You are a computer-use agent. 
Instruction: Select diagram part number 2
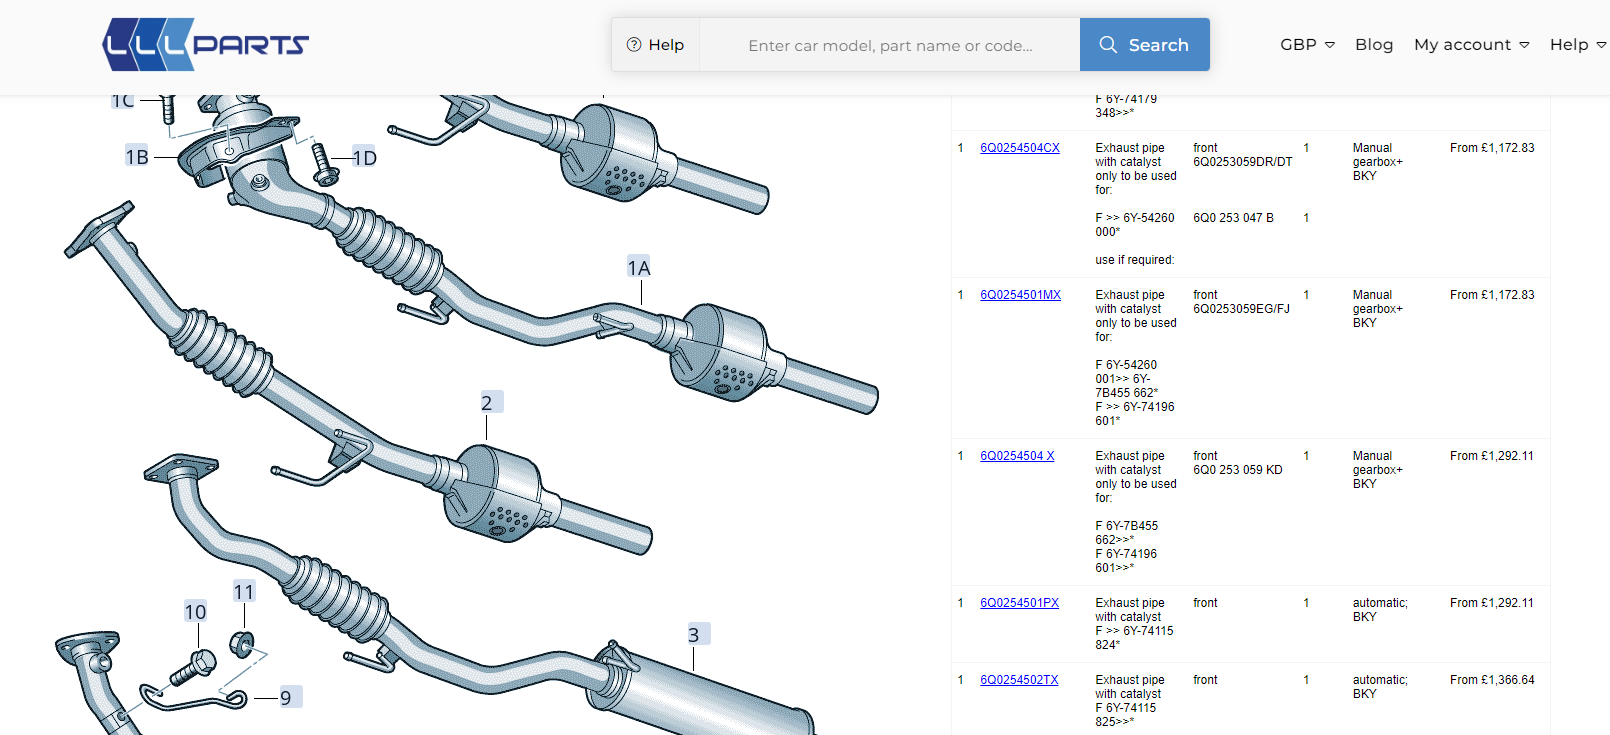click(487, 402)
